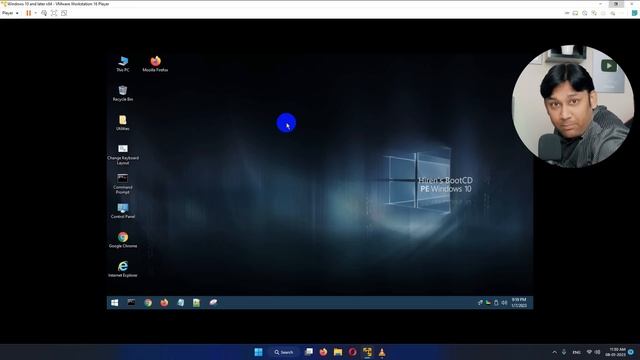Launch Google Chrome desktop shortcut
The width and height of the screenshot is (640, 360).
[x=123, y=240]
